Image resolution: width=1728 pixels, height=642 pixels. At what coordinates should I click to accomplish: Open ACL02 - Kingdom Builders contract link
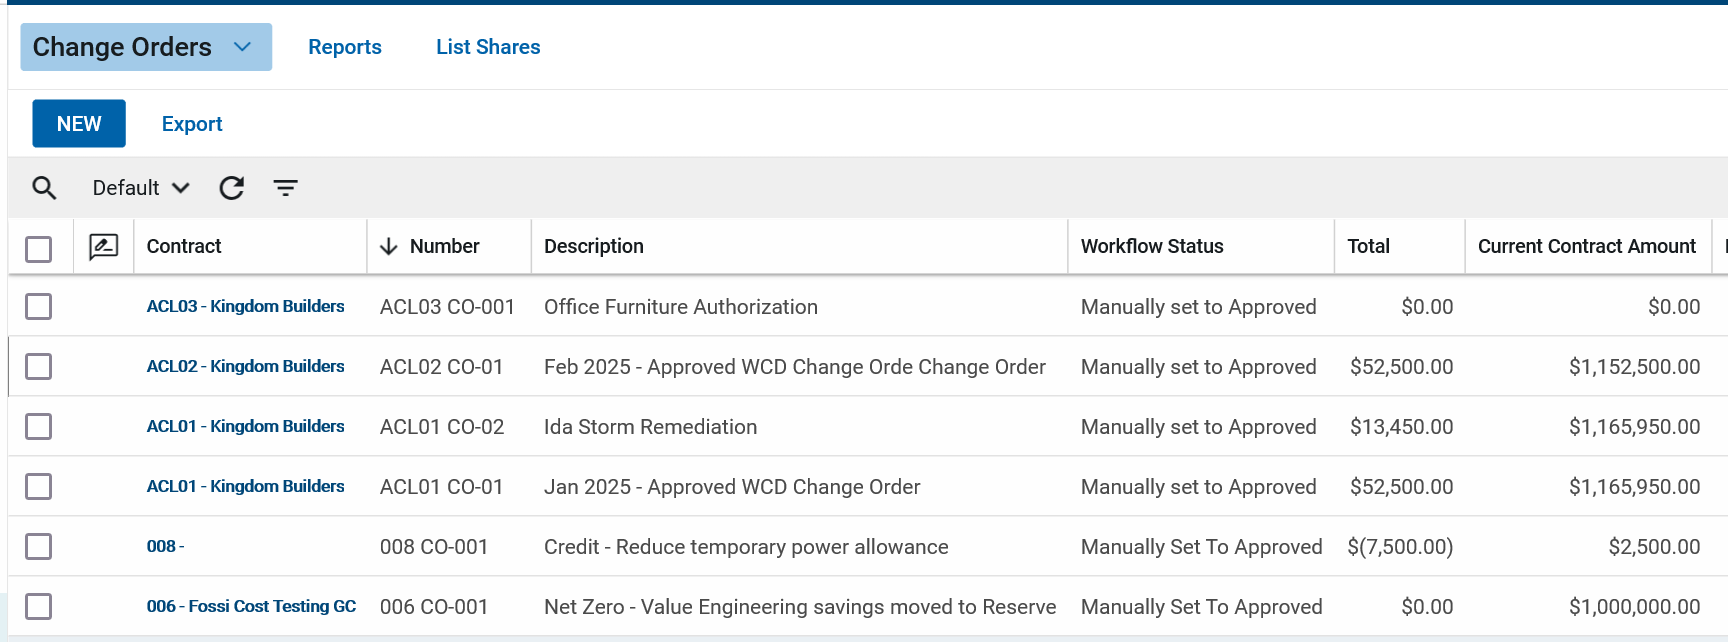(245, 367)
